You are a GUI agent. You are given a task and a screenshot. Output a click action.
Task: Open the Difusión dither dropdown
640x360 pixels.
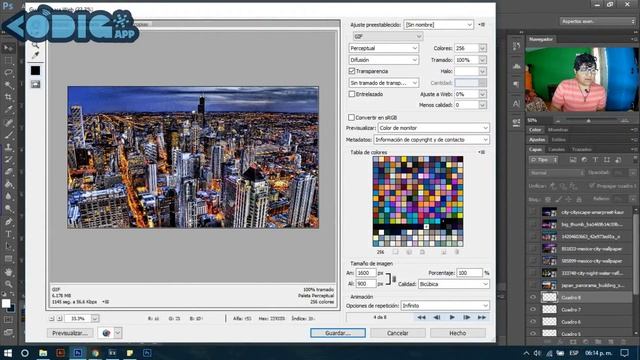tap(384, 60)
